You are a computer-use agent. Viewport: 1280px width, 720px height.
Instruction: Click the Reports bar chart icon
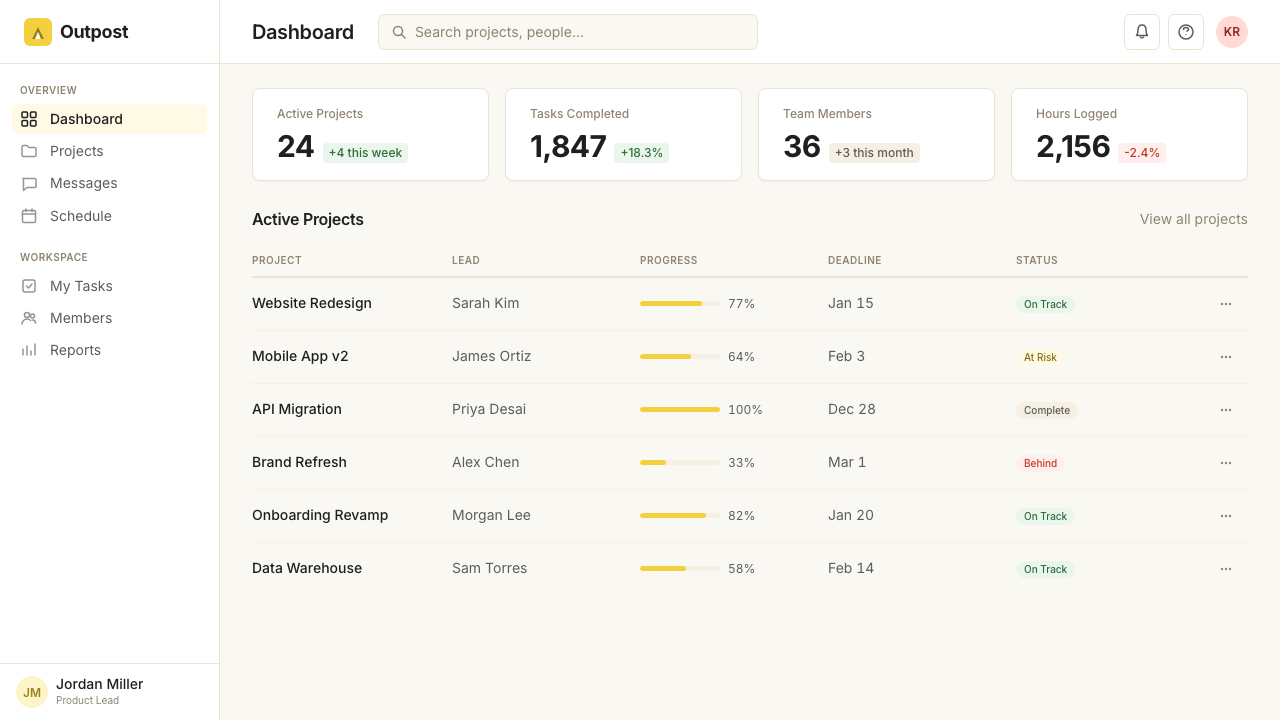[x=29, y=350]
